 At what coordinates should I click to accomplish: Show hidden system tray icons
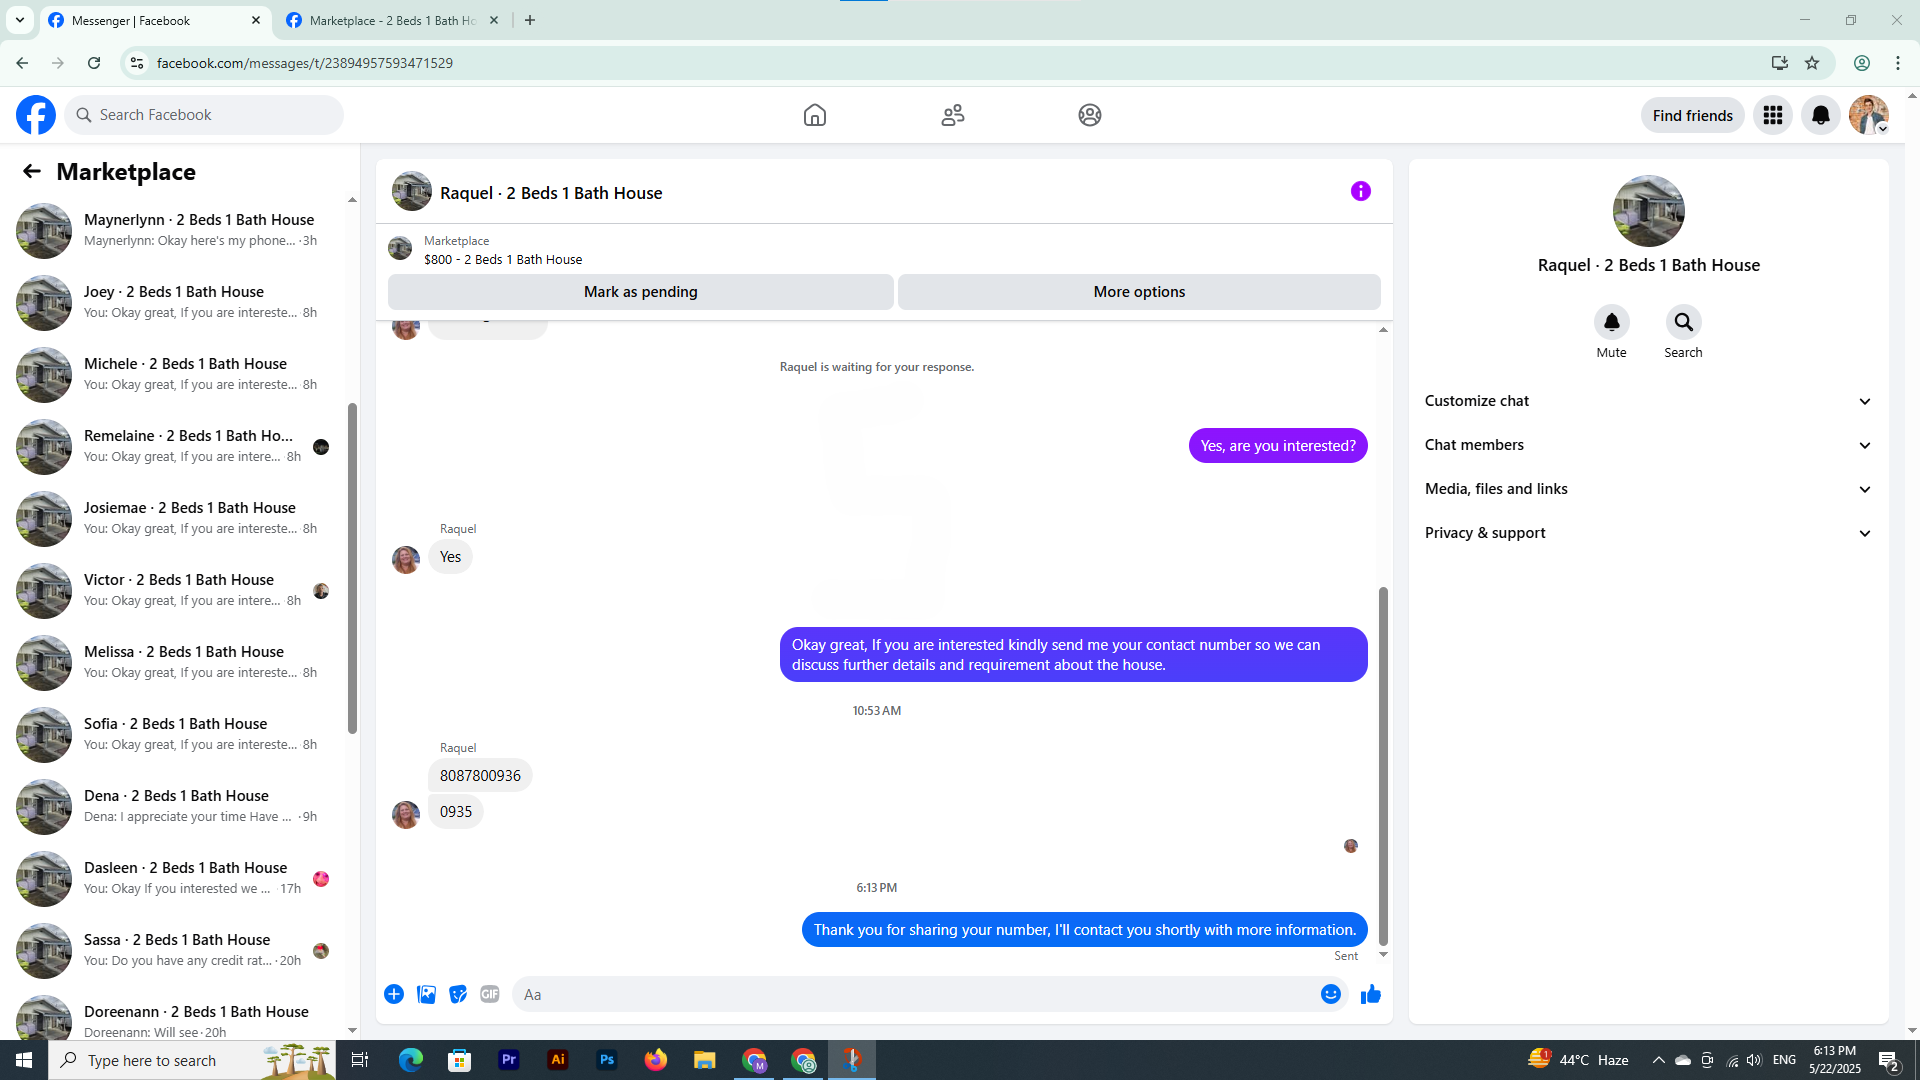[1658, 1060]
